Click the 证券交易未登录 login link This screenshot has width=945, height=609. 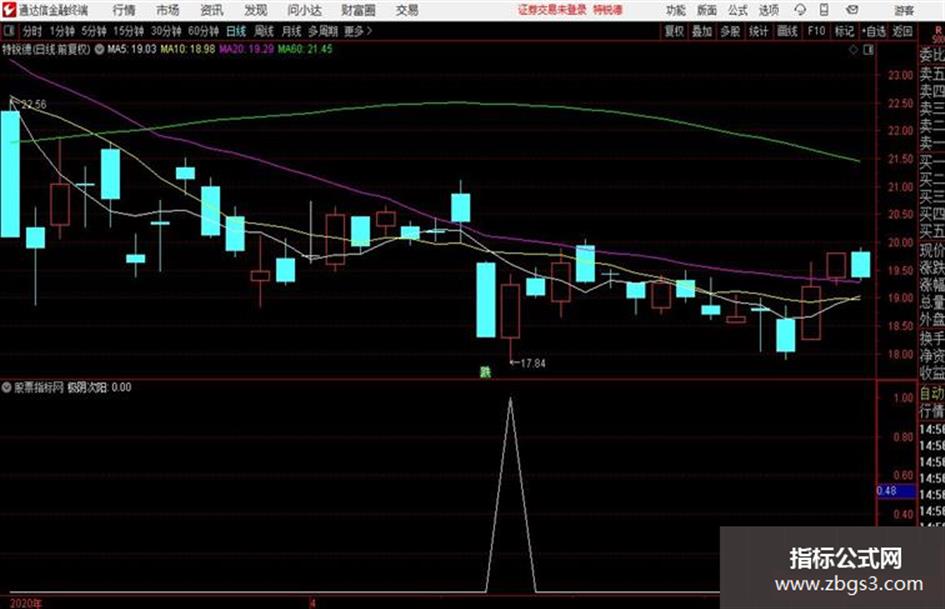552,10
